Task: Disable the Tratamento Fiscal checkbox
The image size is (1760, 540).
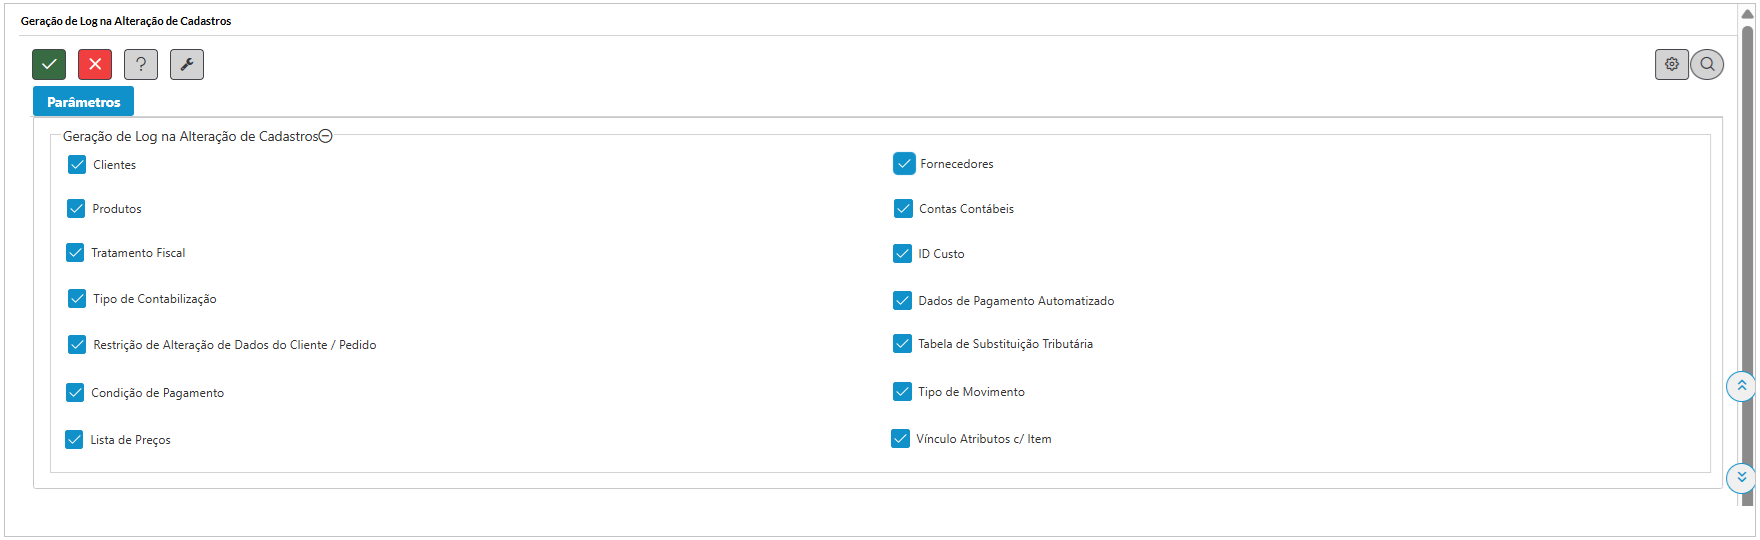Action: coord(75,252)
